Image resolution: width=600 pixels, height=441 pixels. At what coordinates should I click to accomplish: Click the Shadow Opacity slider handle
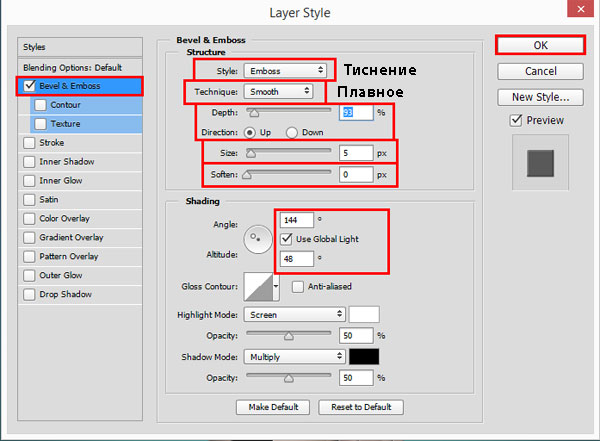click(289, 378)
